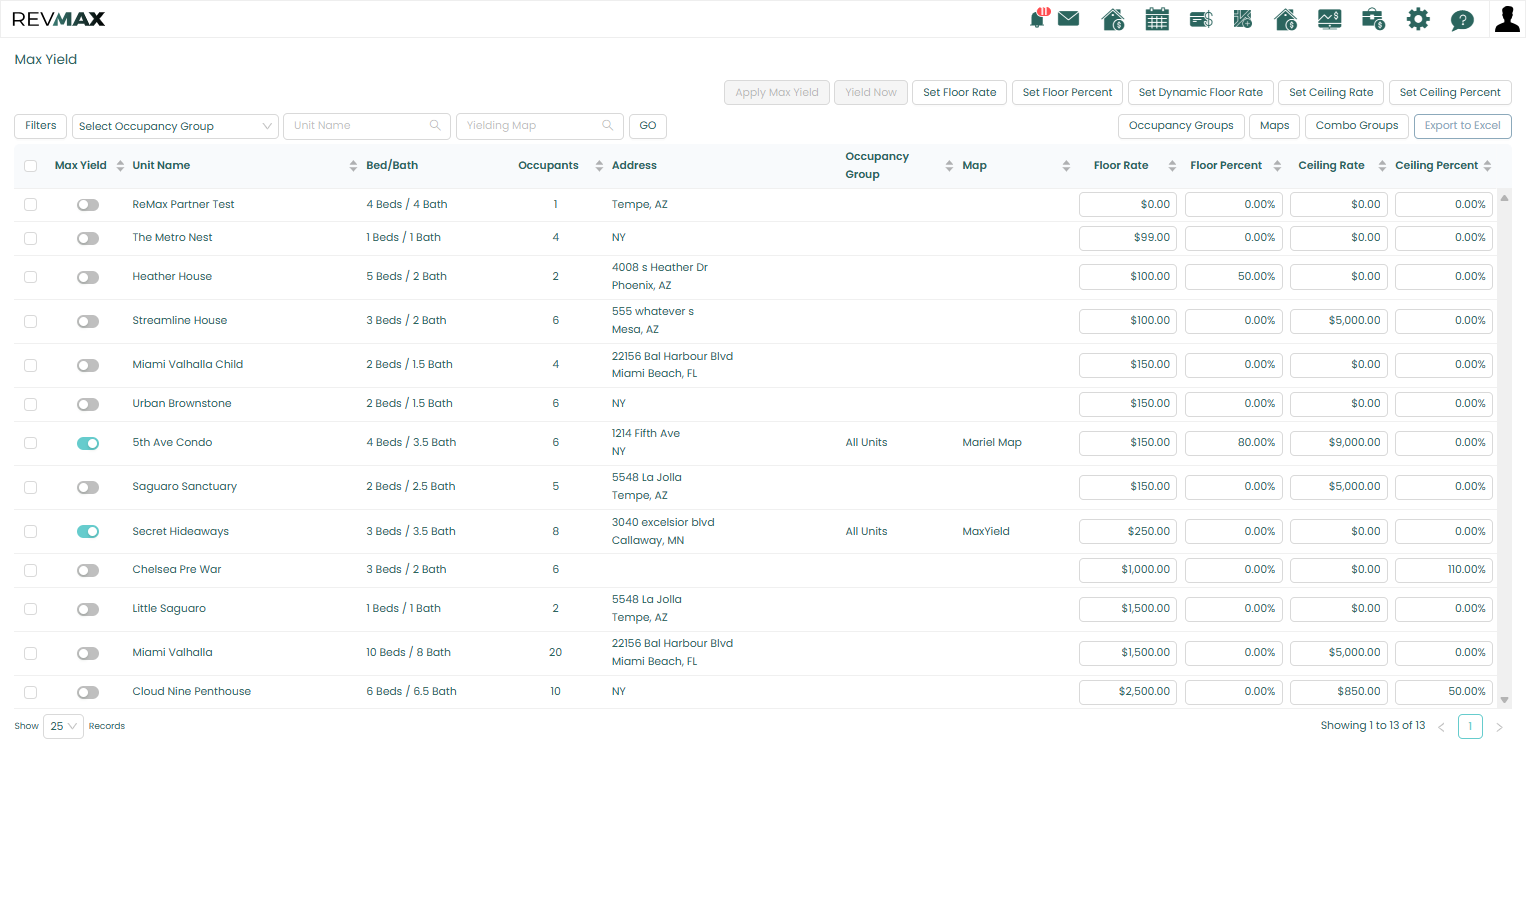The image size is (1526, 914).
Task: Click the Miami Valhalla Child unit name
Action: point(188,365)
